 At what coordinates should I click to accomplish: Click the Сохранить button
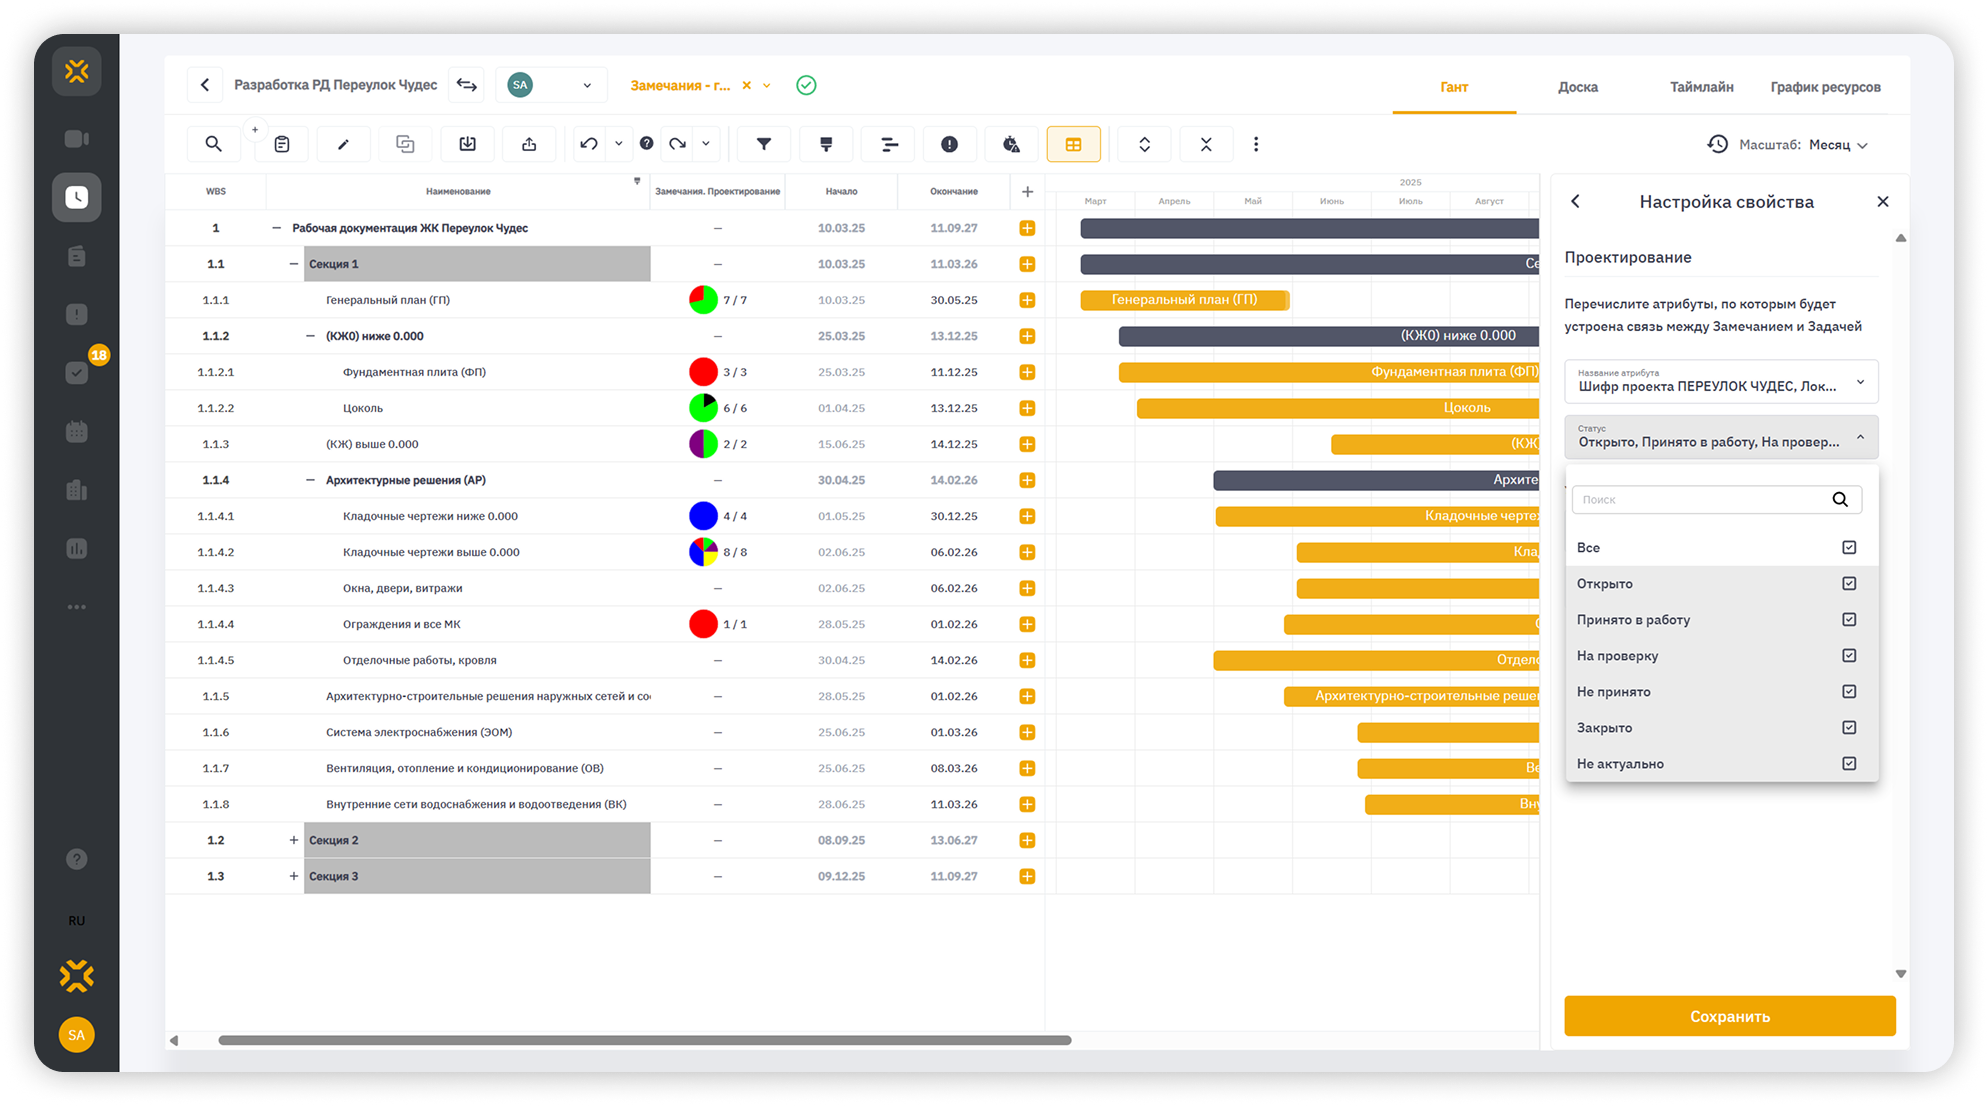(1729, 1016)
